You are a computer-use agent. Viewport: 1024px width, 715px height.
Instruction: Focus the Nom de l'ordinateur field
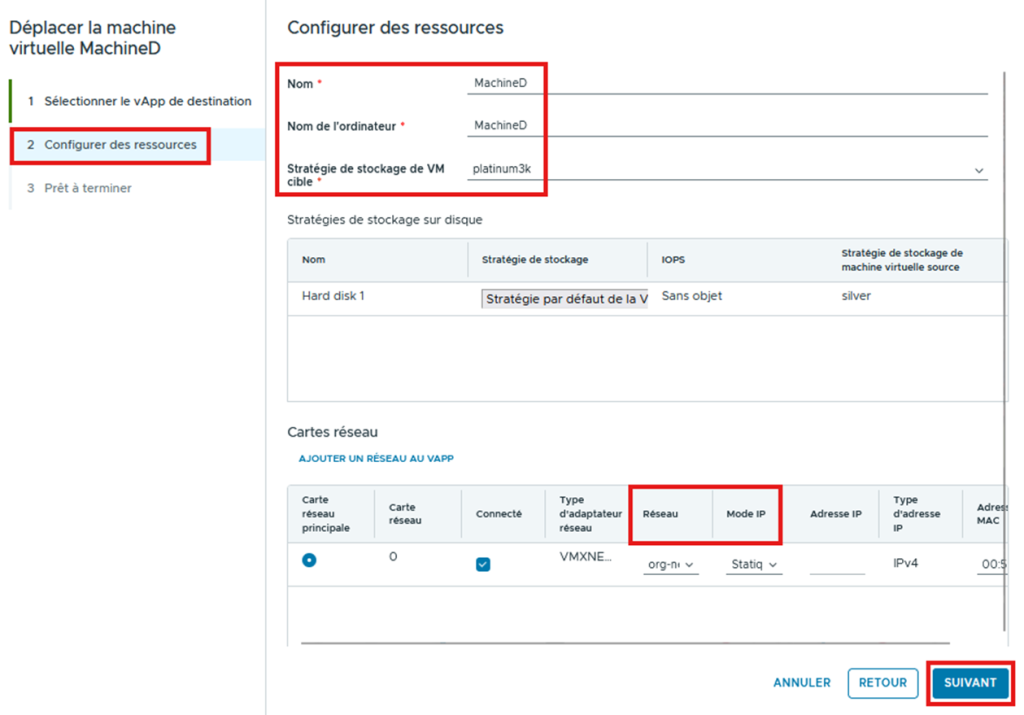tap(727, 126)
